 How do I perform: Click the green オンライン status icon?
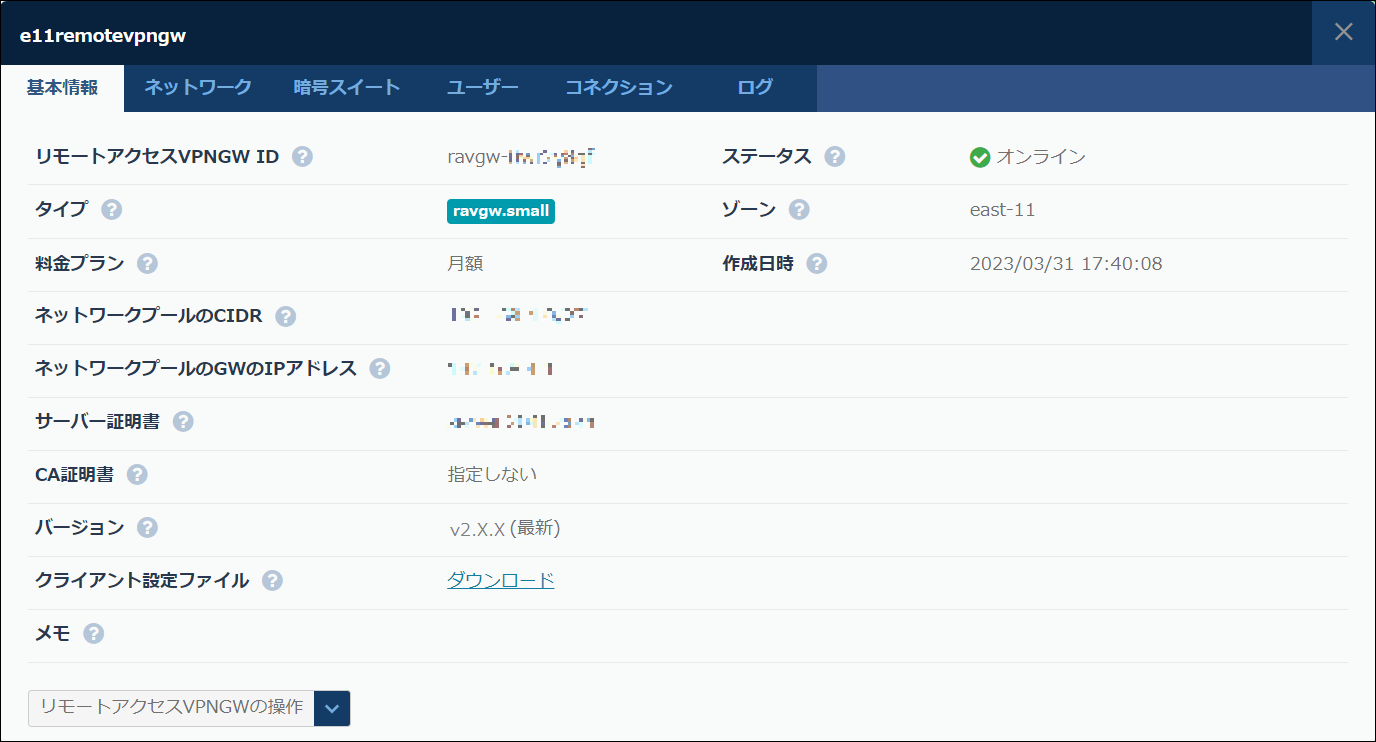979,156
